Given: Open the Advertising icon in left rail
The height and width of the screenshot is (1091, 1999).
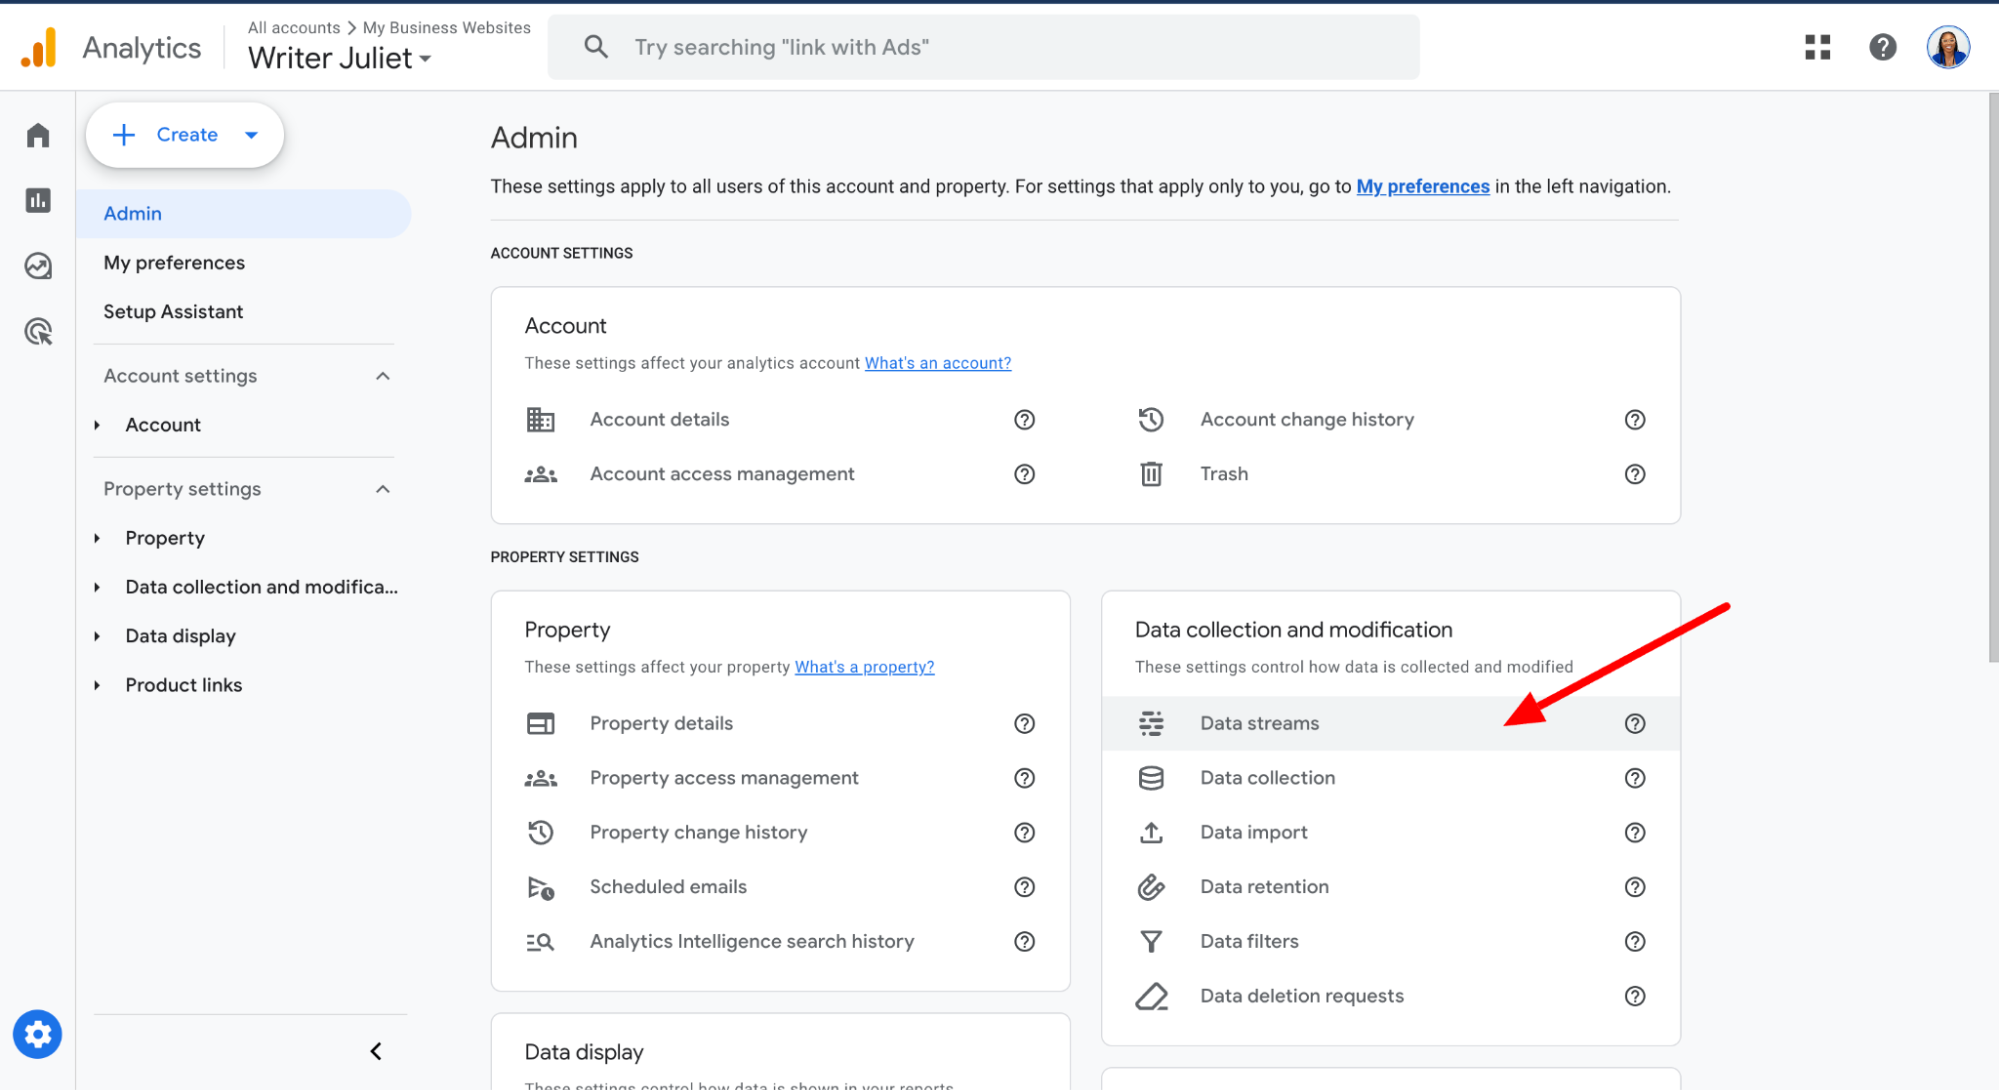Looking at the screenshot, I should point(38,331).
